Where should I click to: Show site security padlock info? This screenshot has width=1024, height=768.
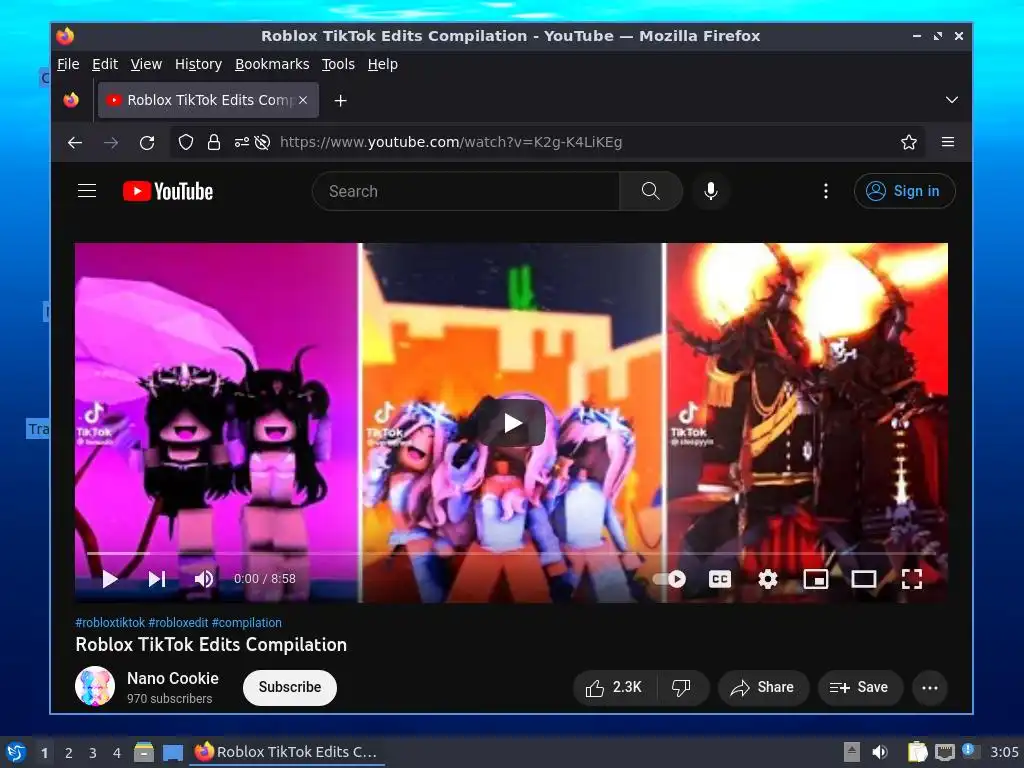tap(214, 142)
